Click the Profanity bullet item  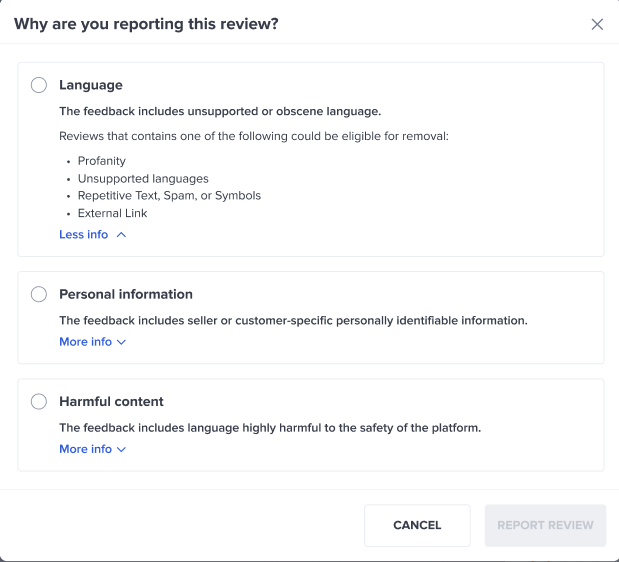point(102,160)
